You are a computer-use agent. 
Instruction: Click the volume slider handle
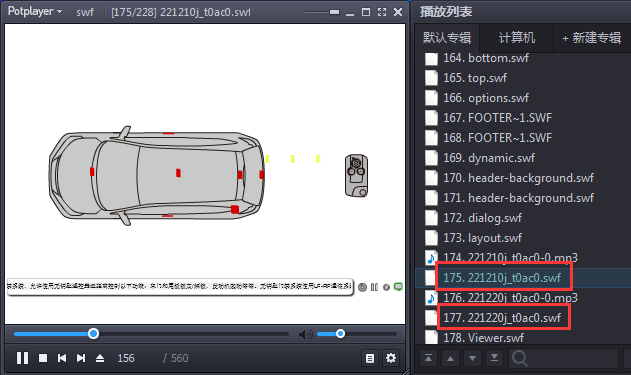click(x=340, y=334)
